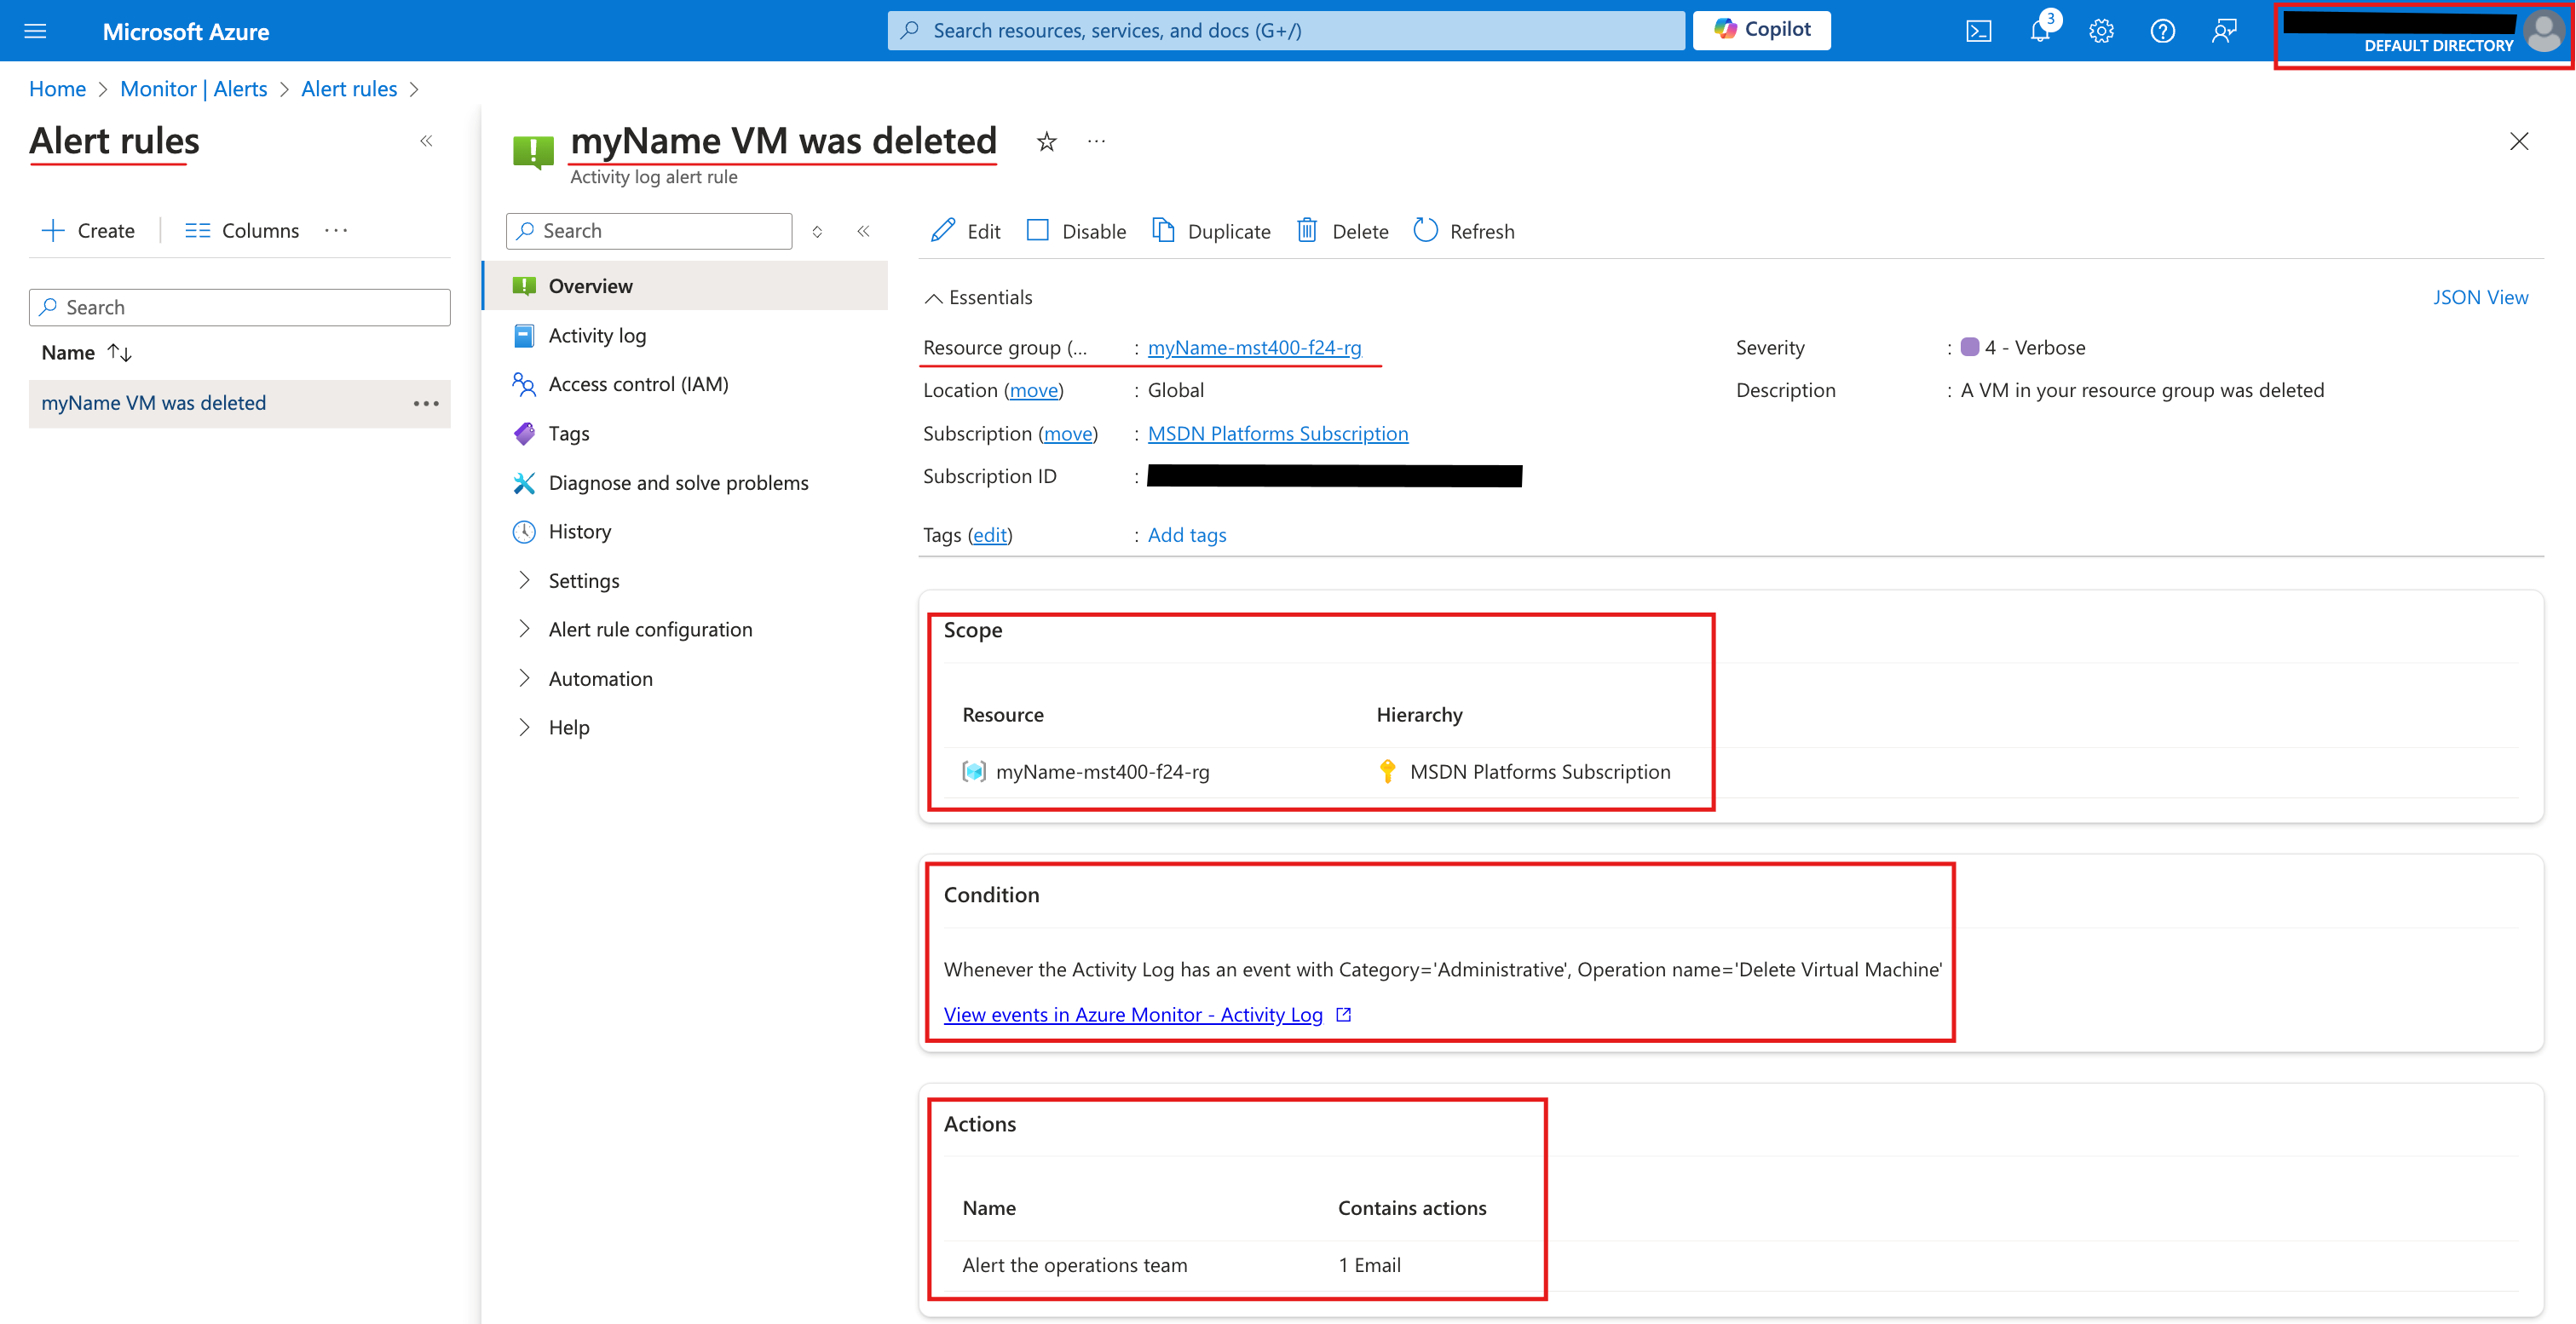The width and height of the screenshot is (2576, 1324).
Task: Favorite the alert rule with star icon
Action: [1046, 142]
